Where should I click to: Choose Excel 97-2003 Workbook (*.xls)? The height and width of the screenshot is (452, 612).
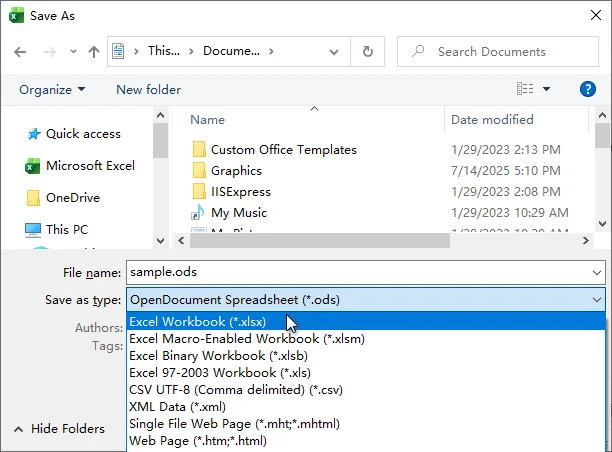366,373
